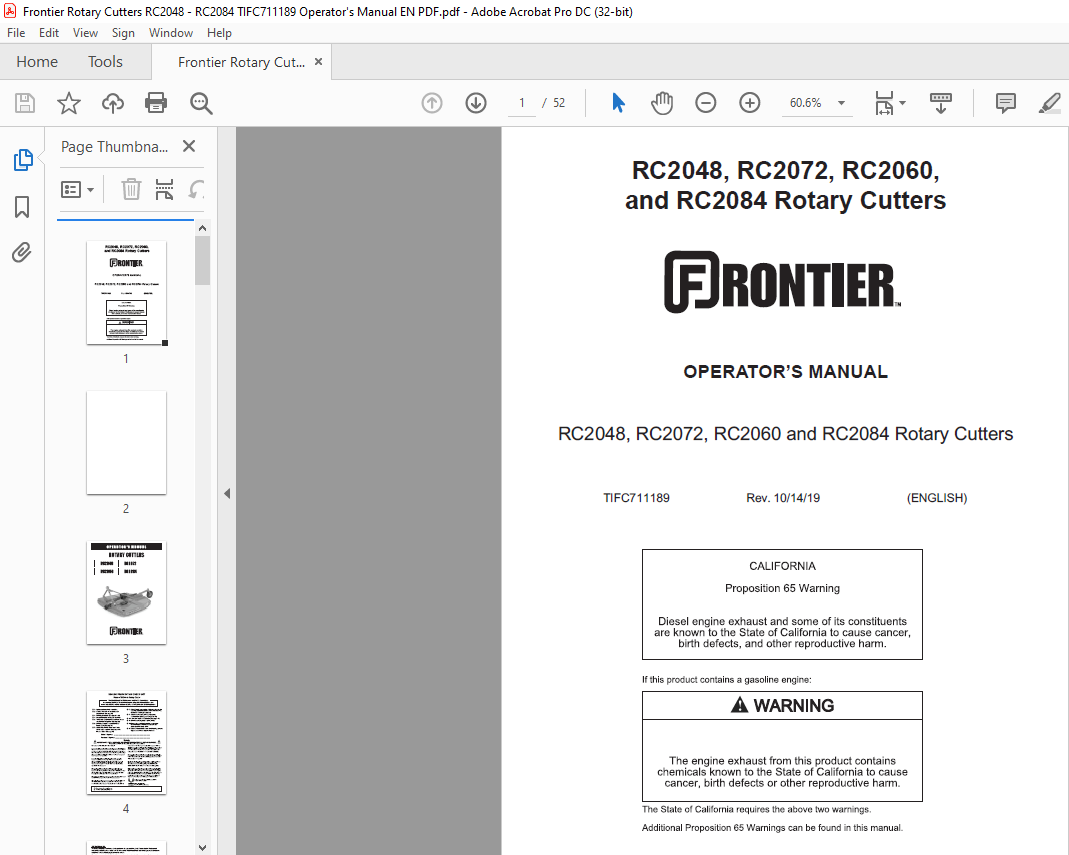Click the TIFC711189 document number
This screenshot has width=1069, height=855.
pyautogui.click(x=636, y=498)
